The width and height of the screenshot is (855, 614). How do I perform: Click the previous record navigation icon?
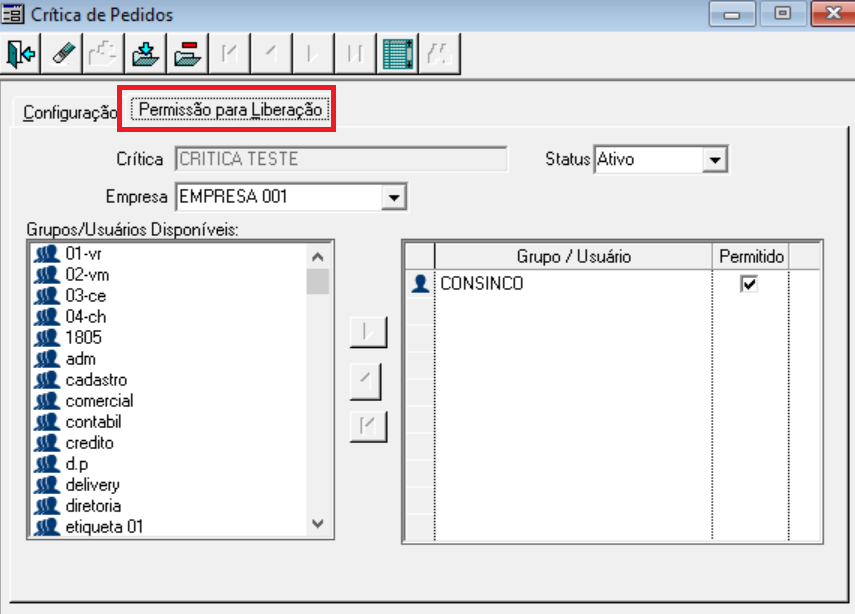point(272,53)
